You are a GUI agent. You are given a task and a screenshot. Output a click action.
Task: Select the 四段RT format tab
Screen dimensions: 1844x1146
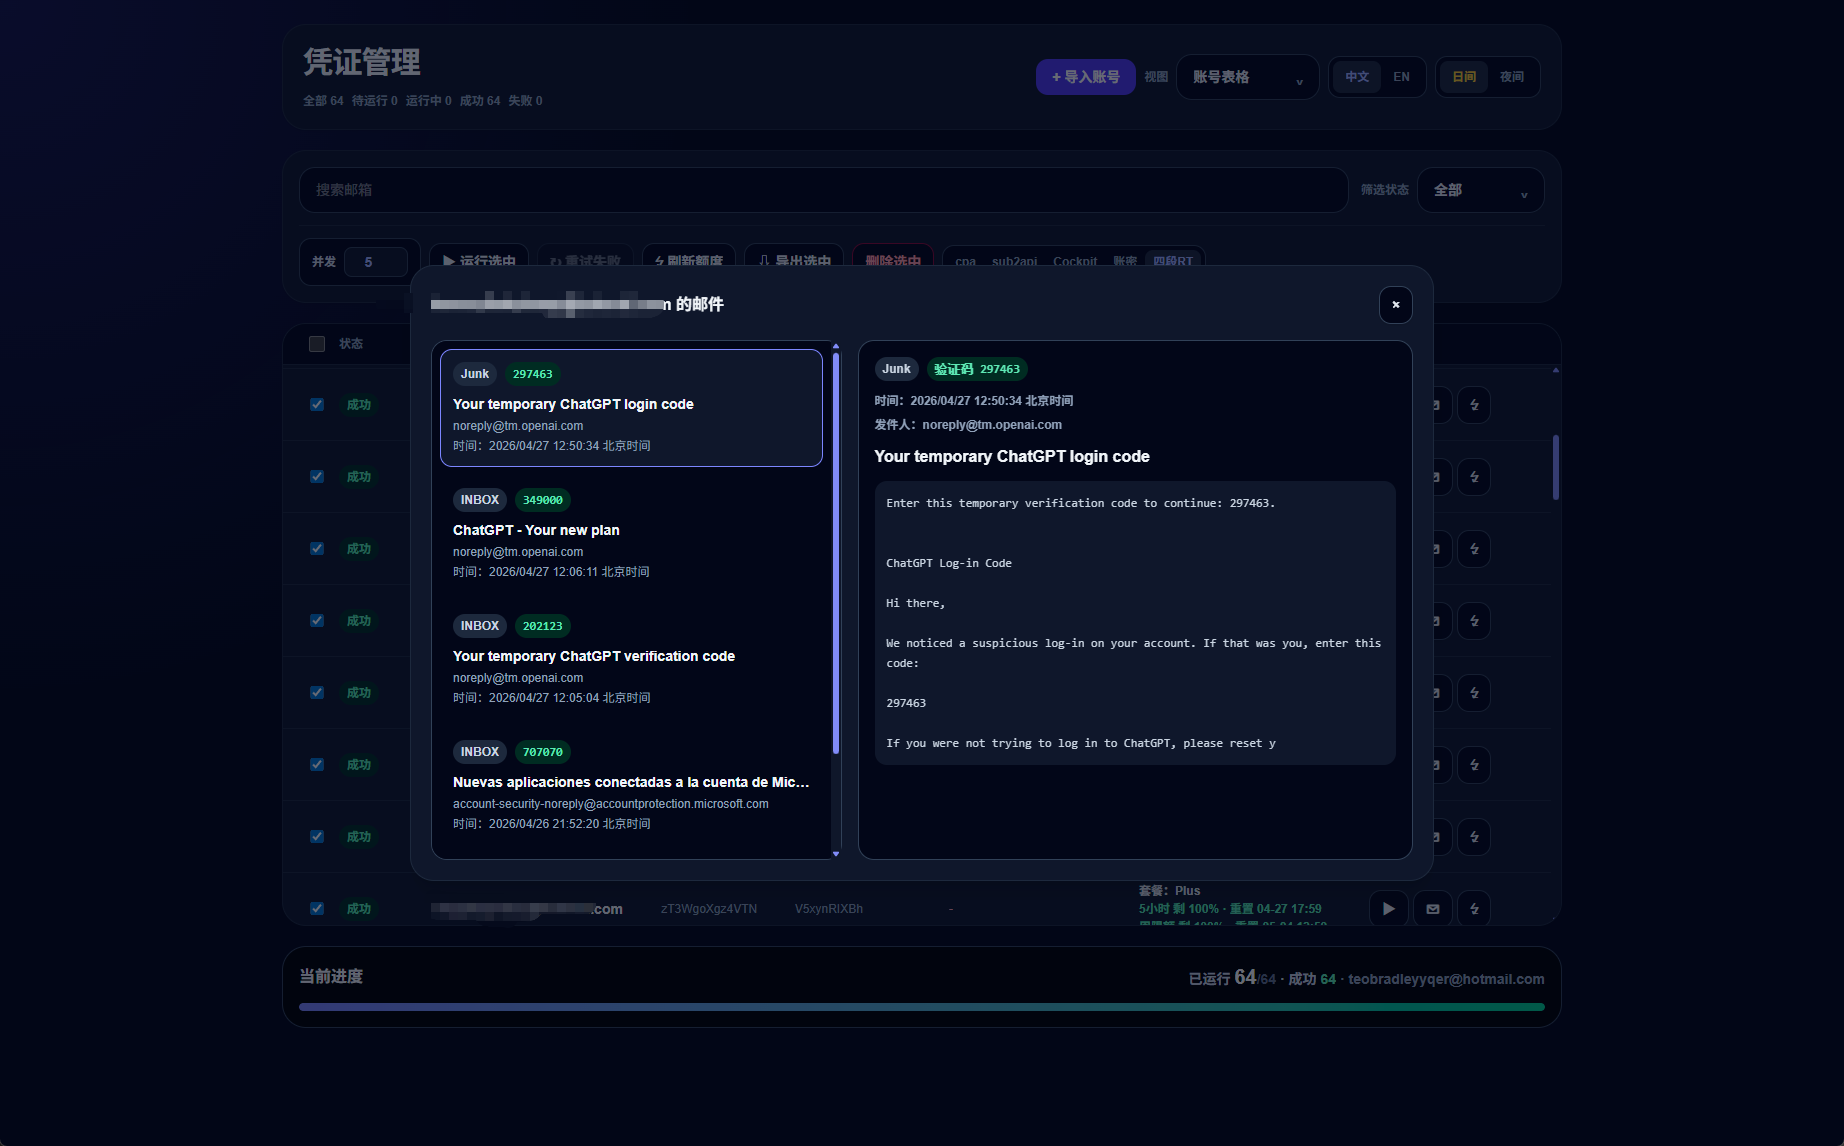click(1173, 261)
